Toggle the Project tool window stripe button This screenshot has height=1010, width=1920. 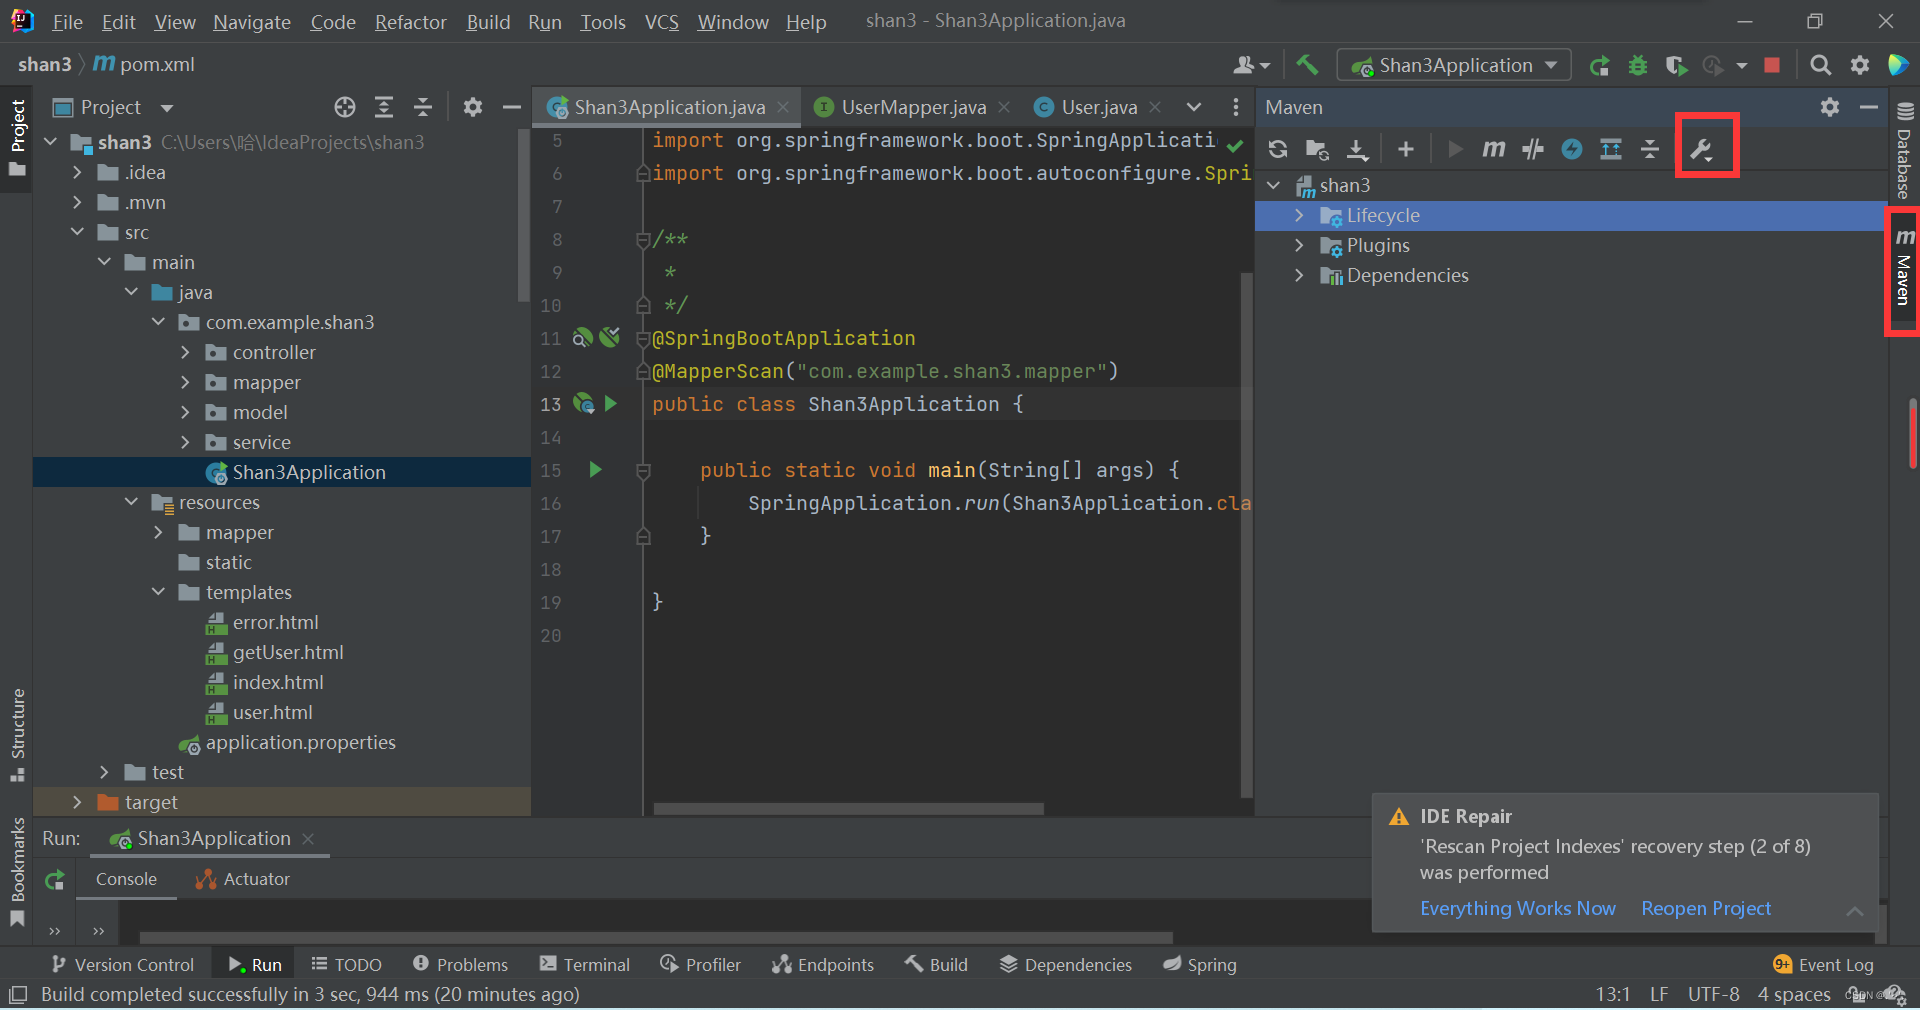(x=17, y=137)
